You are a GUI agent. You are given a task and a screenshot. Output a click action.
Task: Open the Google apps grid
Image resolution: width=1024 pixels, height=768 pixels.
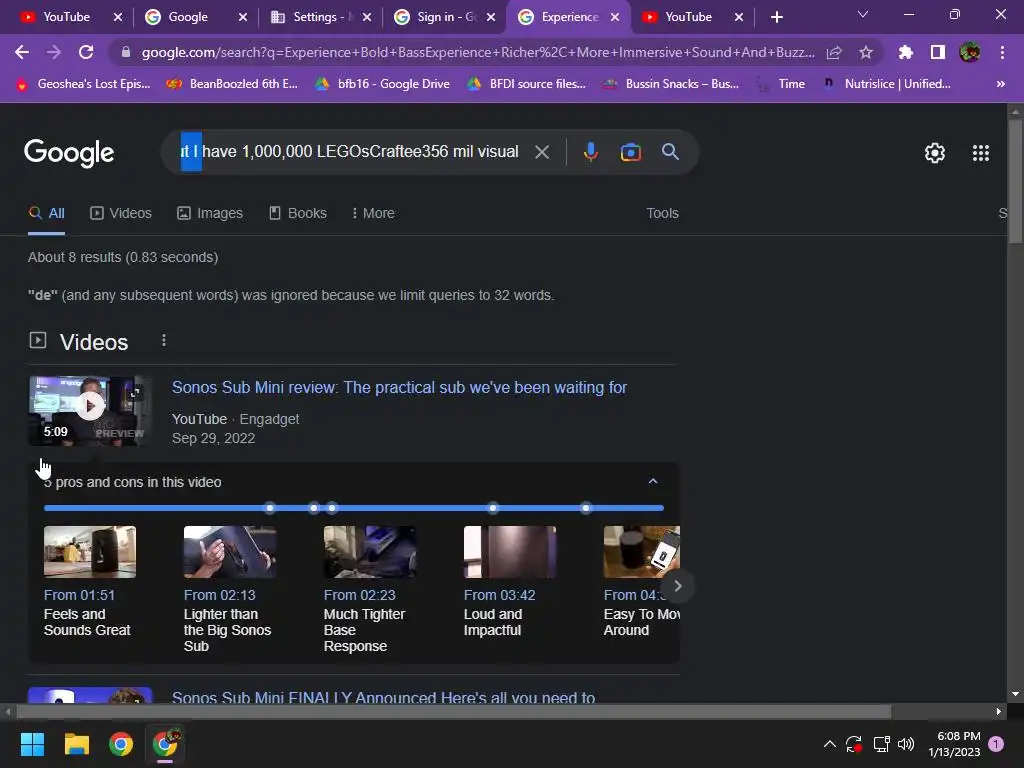tap(980, 153)
